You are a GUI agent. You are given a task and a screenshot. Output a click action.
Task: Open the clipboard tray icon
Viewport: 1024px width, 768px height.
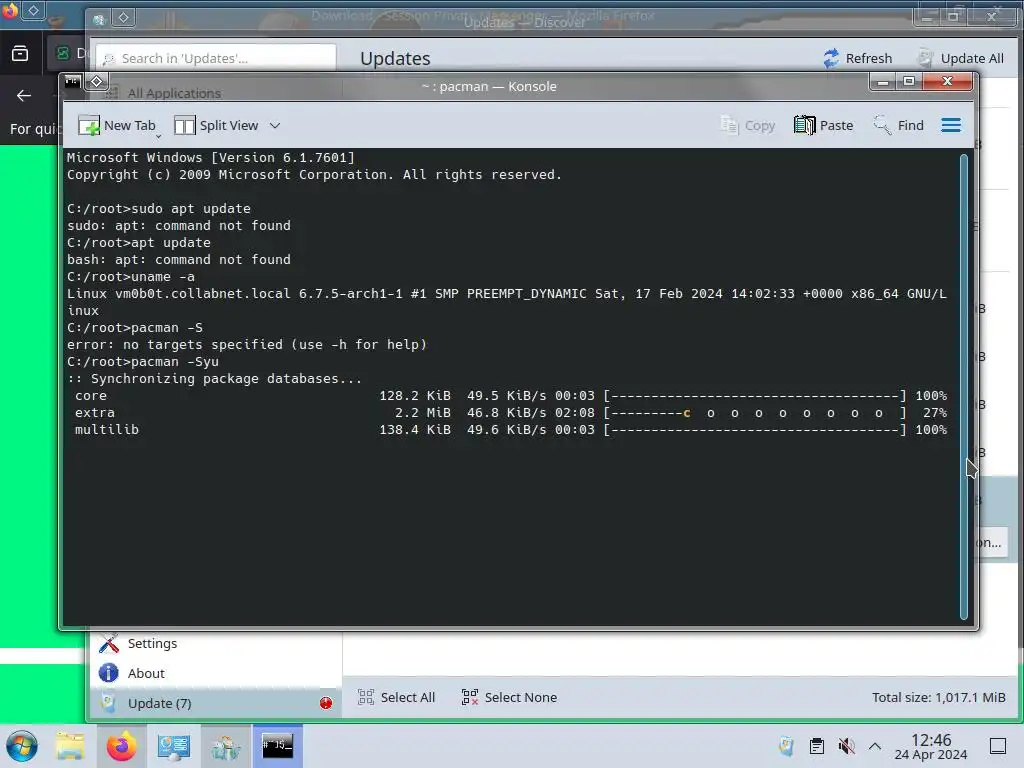coord(816,746)
